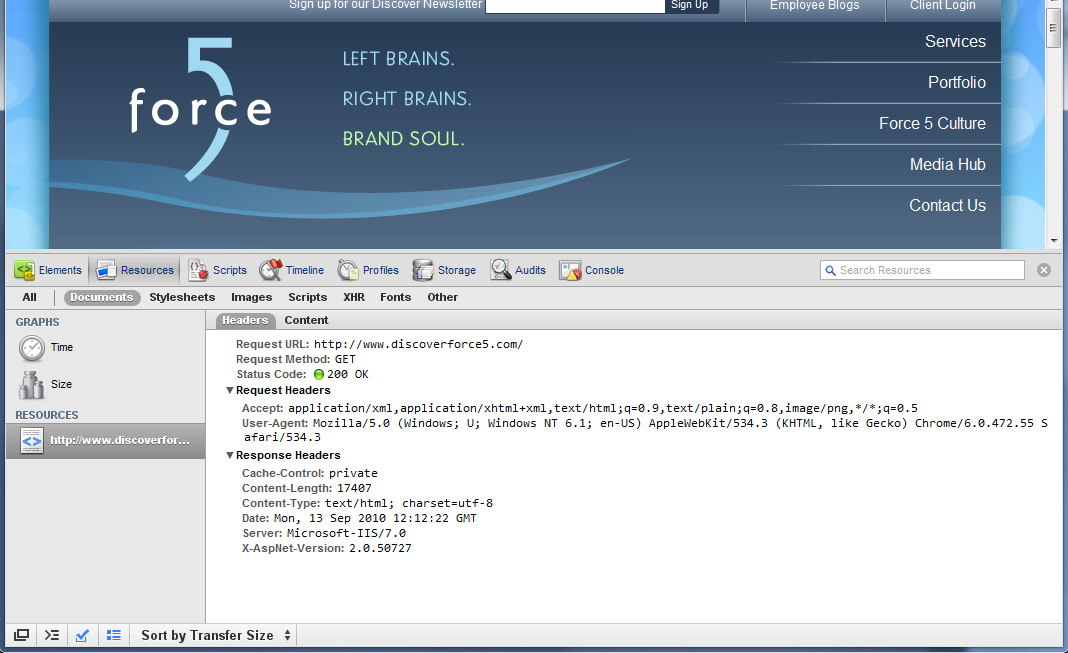The height and width of the screenshot is (653, 1068).
Task: Open Force 5 Culture page
Action: point(932,123)
